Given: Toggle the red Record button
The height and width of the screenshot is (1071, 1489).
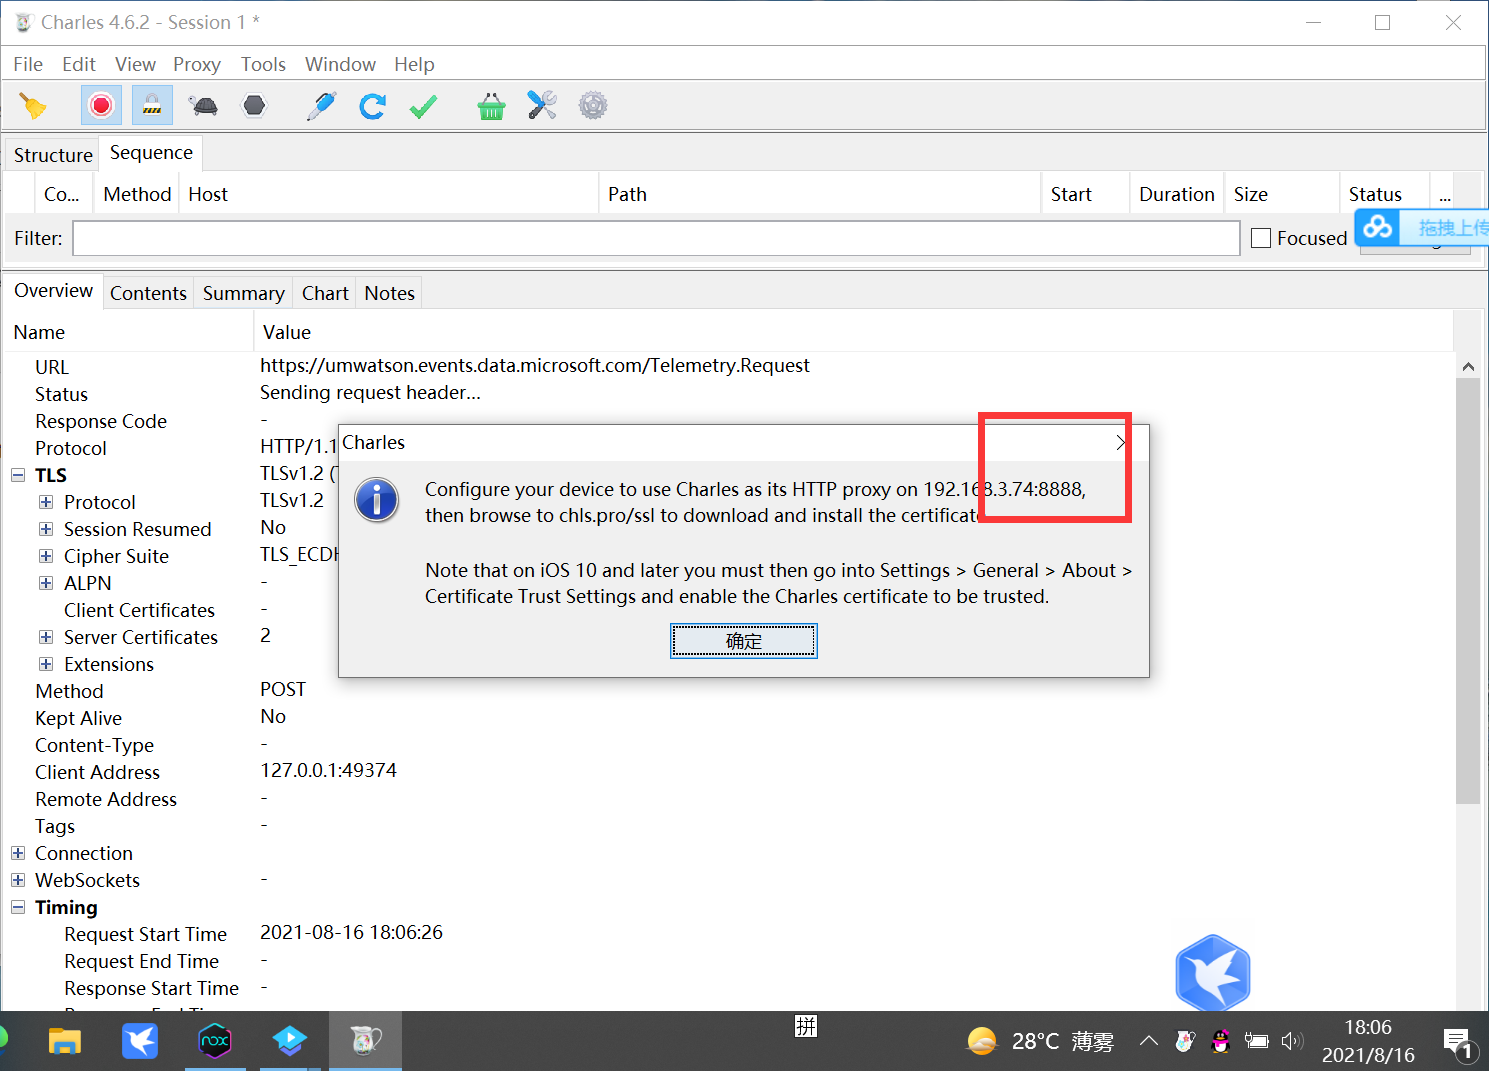Looking at the screenshot, I should coord(101,106).
